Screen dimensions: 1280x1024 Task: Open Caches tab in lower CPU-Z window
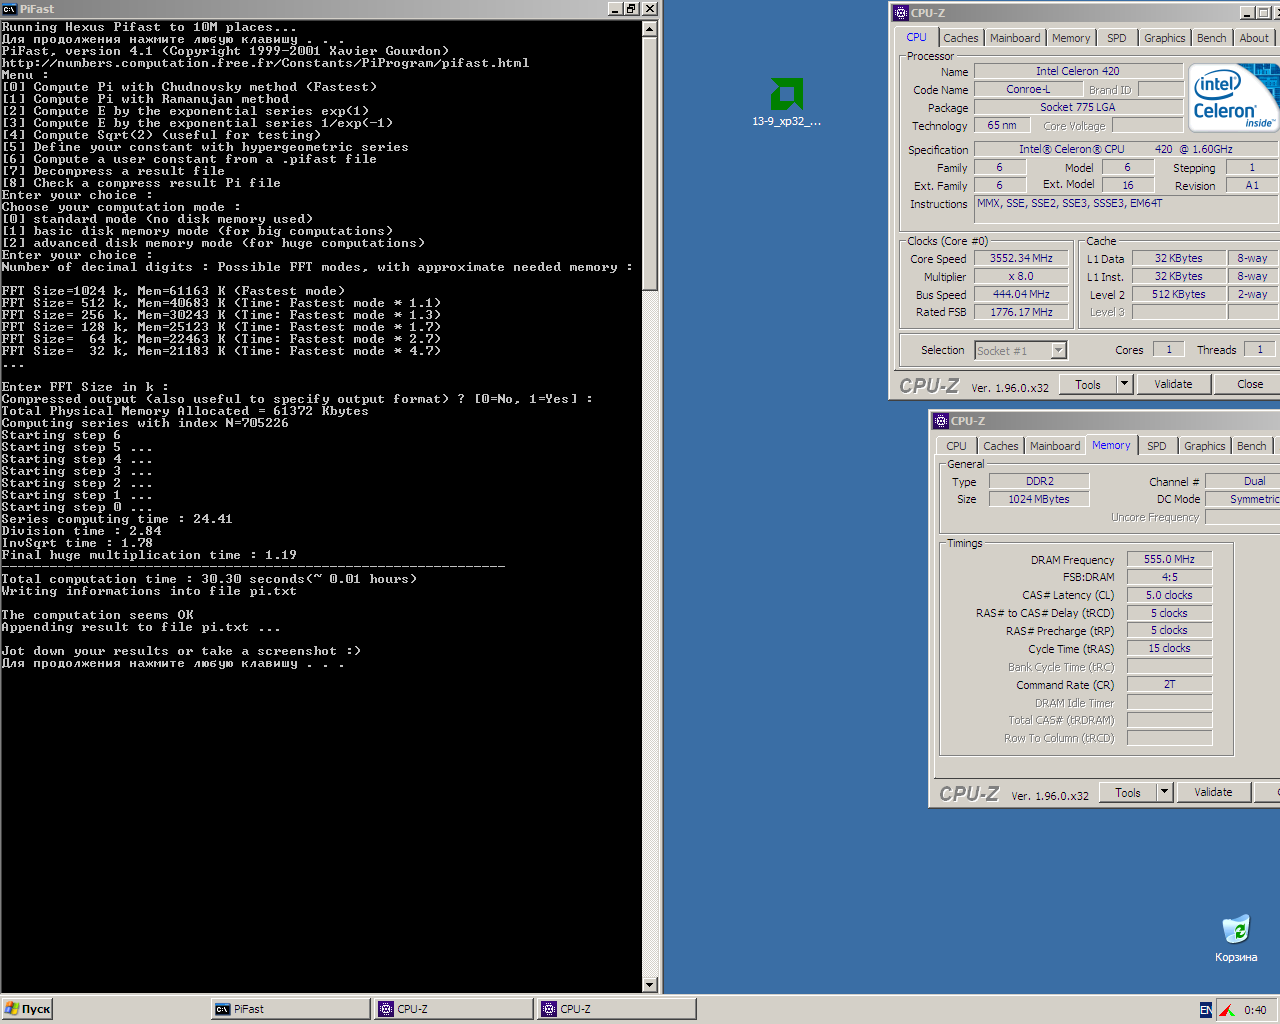[1001, 446]
